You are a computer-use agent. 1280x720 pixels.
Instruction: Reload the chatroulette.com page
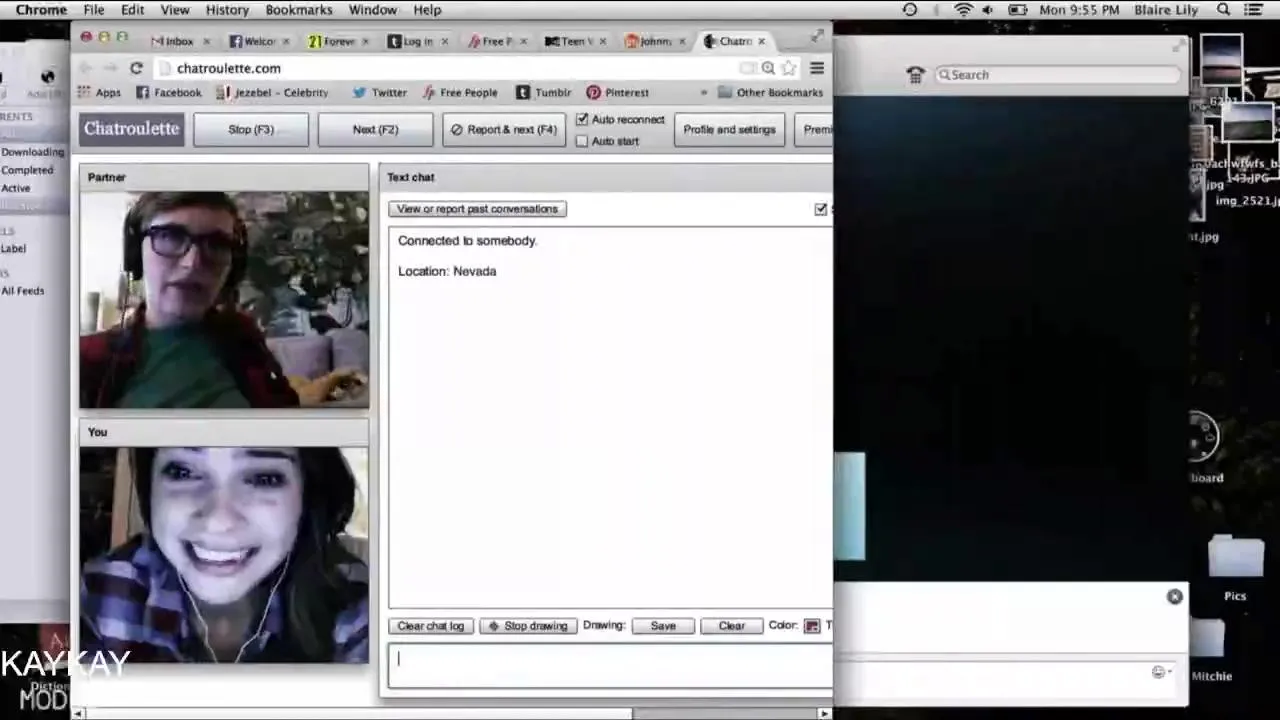click(x=136, y=68)
